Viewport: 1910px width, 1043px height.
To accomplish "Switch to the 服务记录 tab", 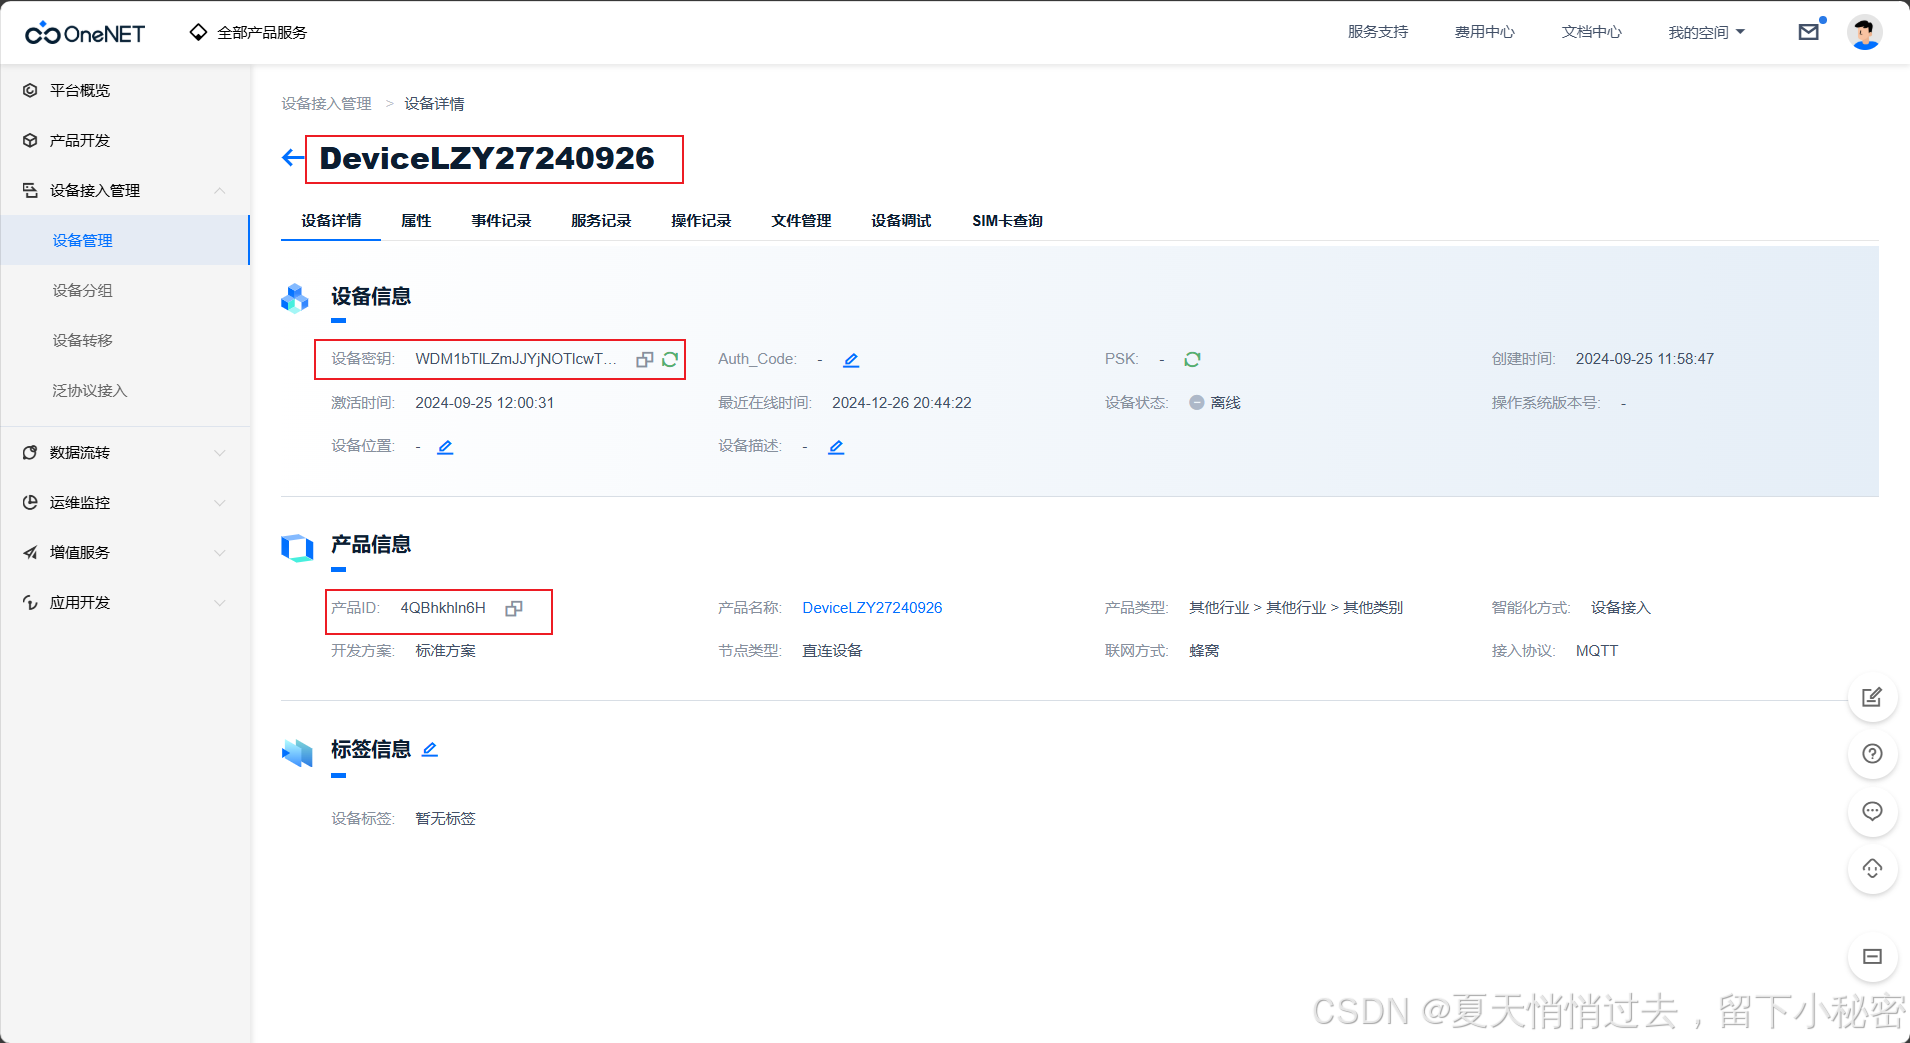I will coord(601,221).
